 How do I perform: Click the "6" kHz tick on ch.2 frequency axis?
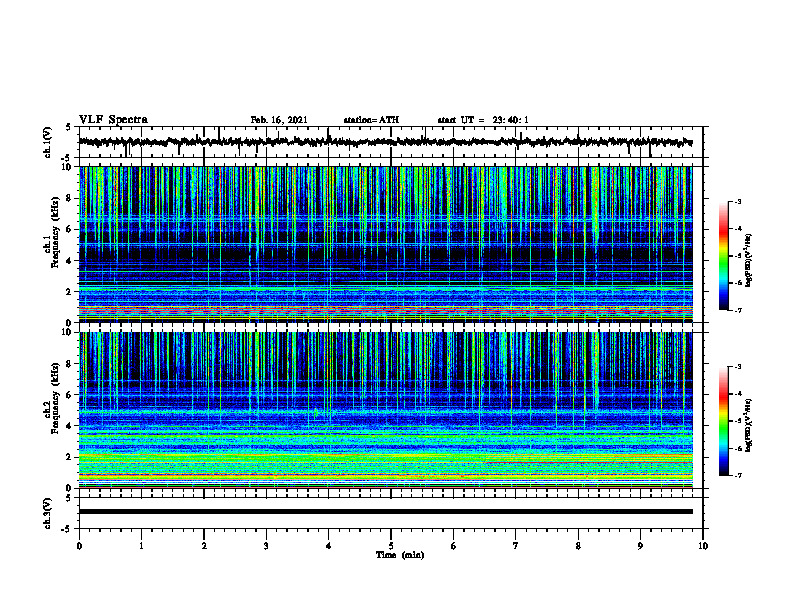[70, 394]
